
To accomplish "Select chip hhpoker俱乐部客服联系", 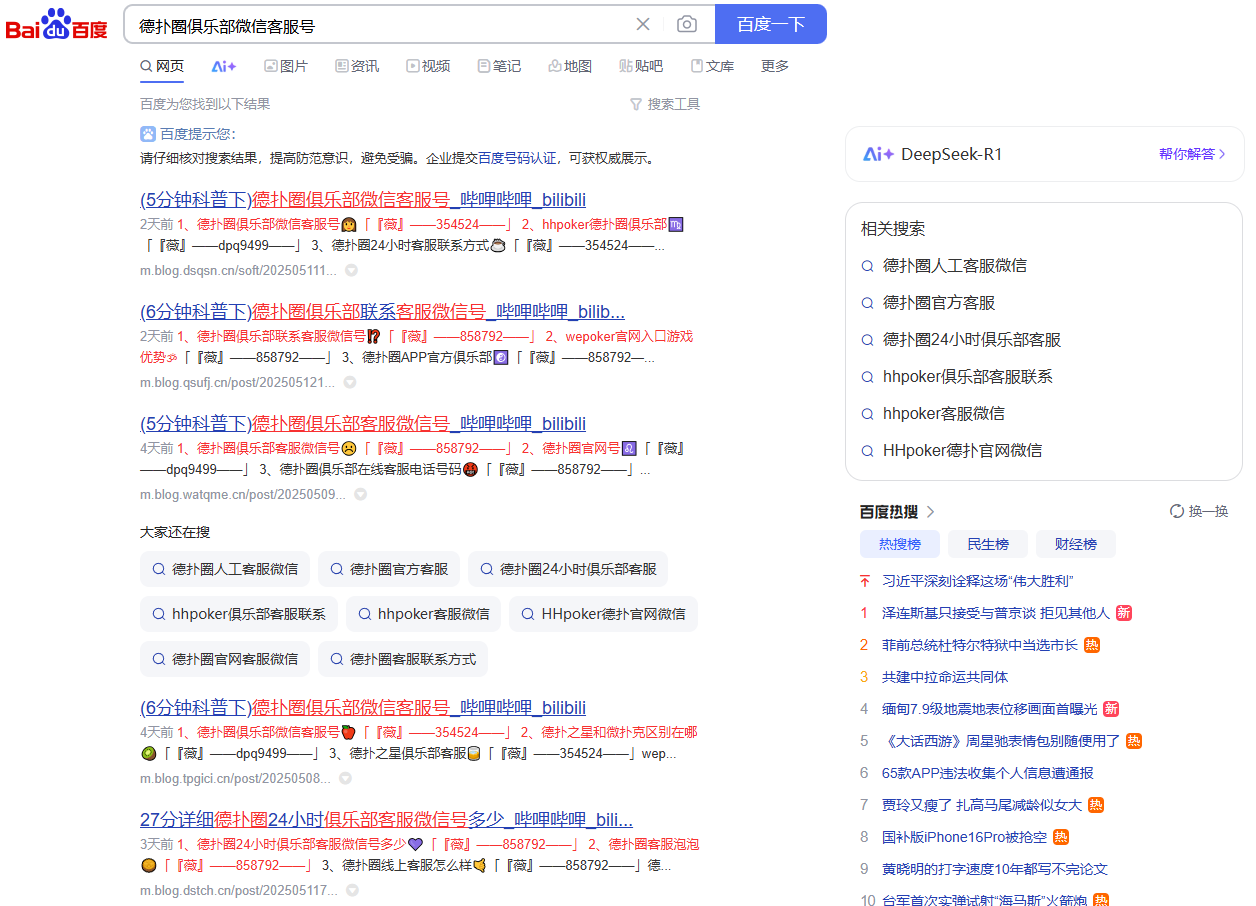I will coord(239,614).
